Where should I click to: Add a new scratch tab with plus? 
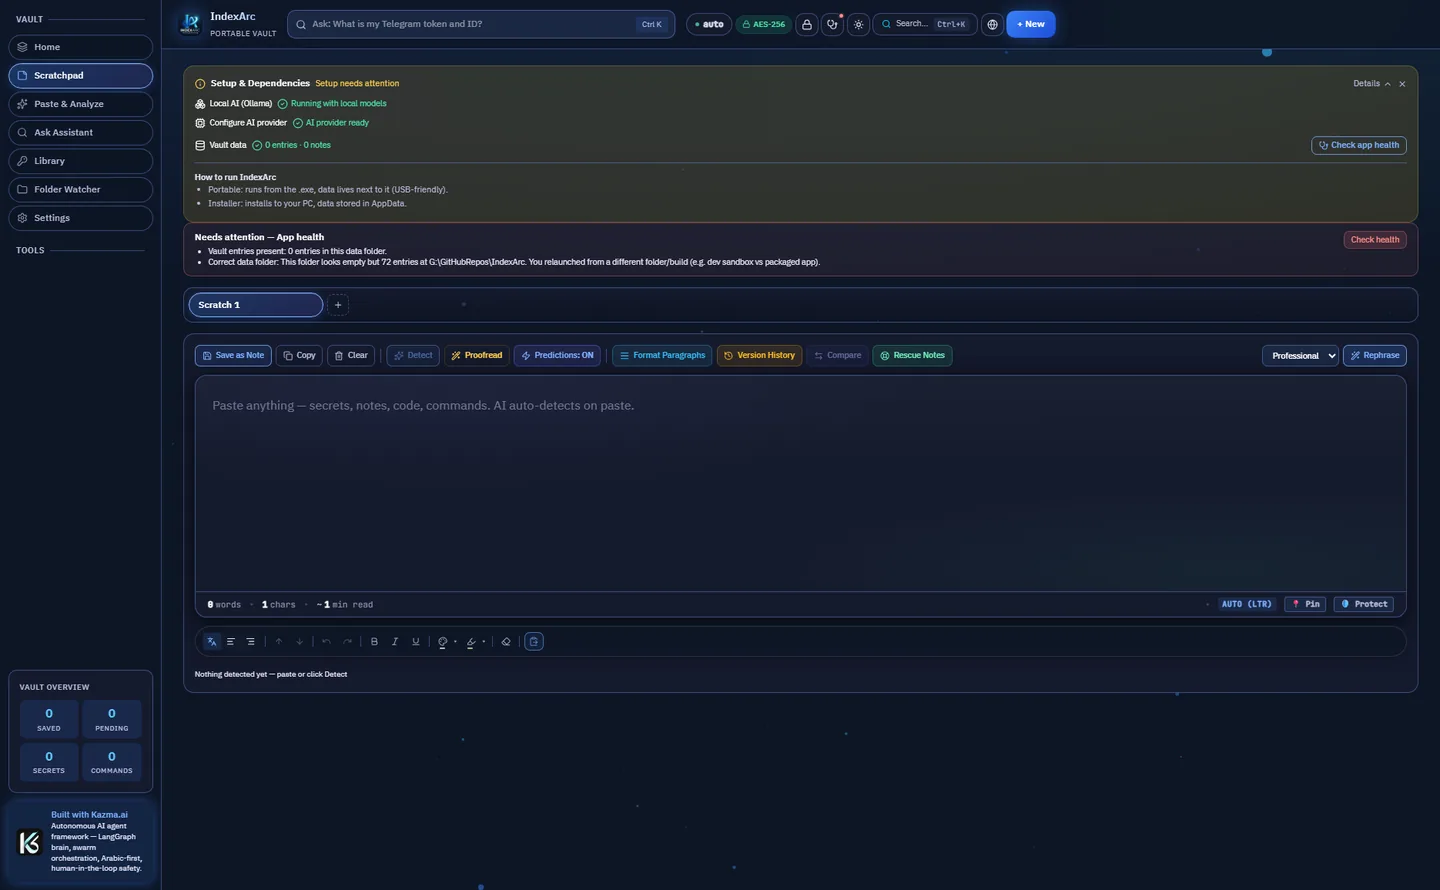338,305
